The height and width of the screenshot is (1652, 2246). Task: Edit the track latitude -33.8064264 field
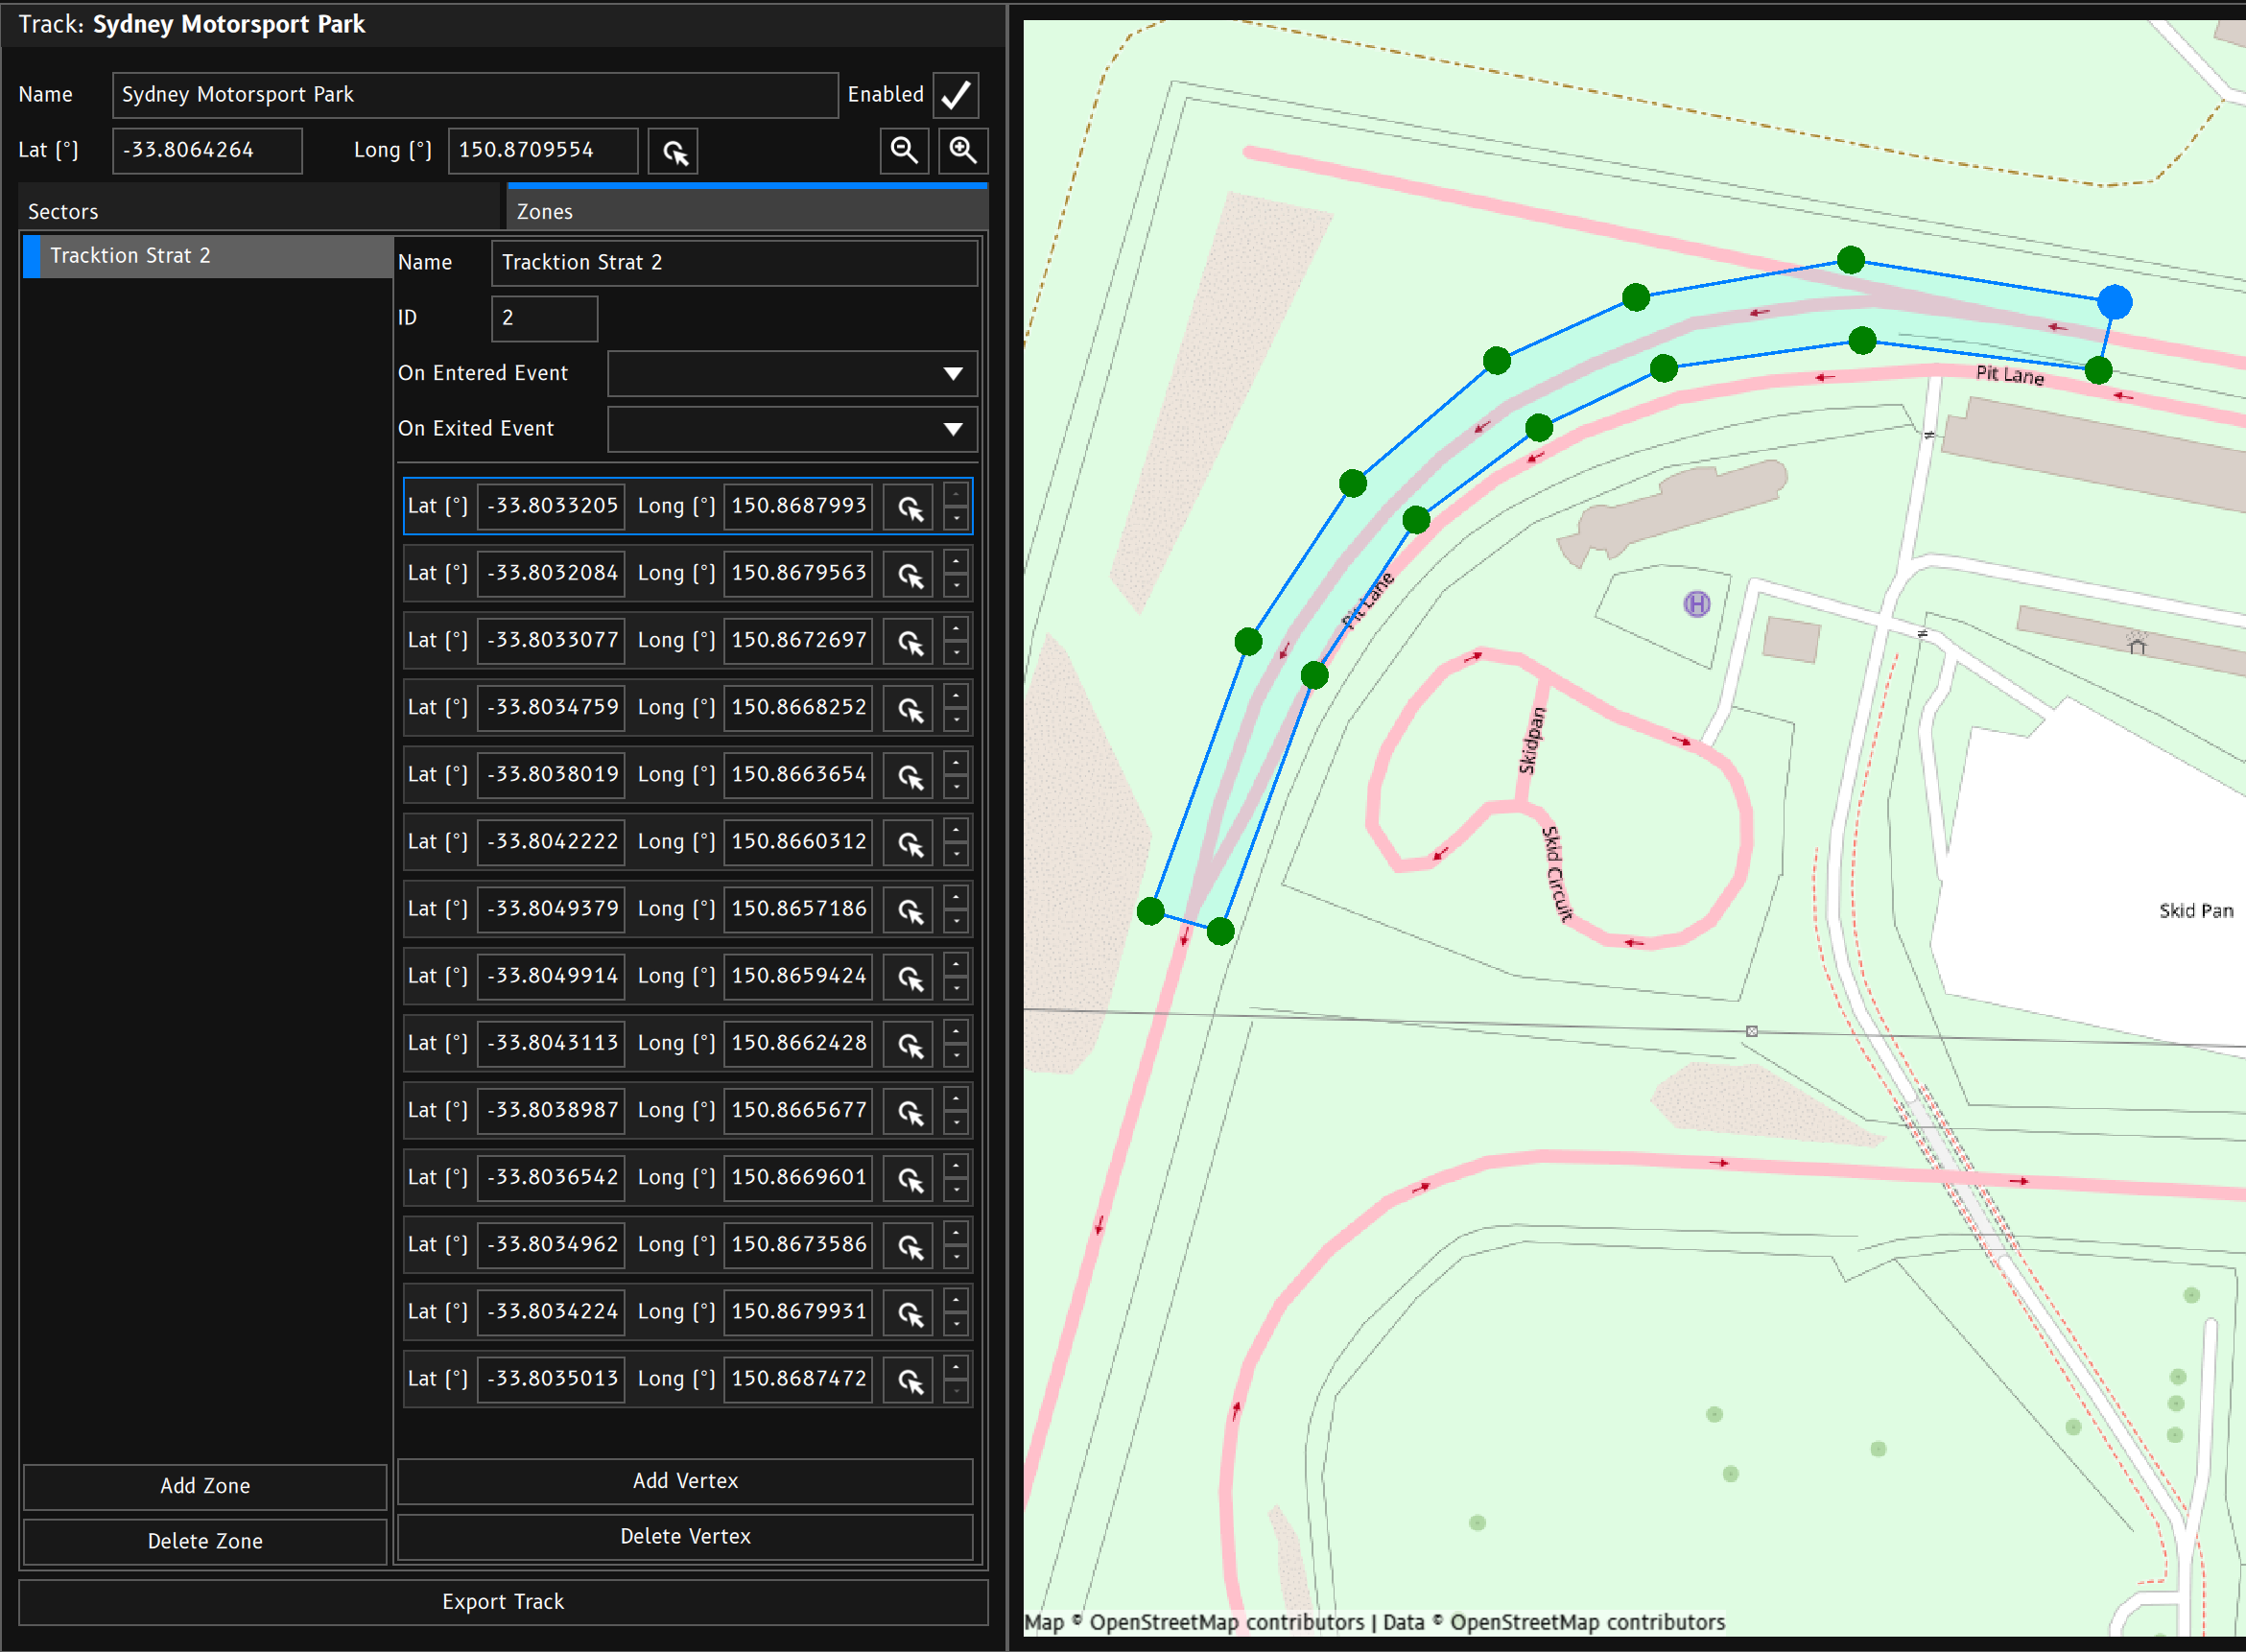tap(207, 151)
